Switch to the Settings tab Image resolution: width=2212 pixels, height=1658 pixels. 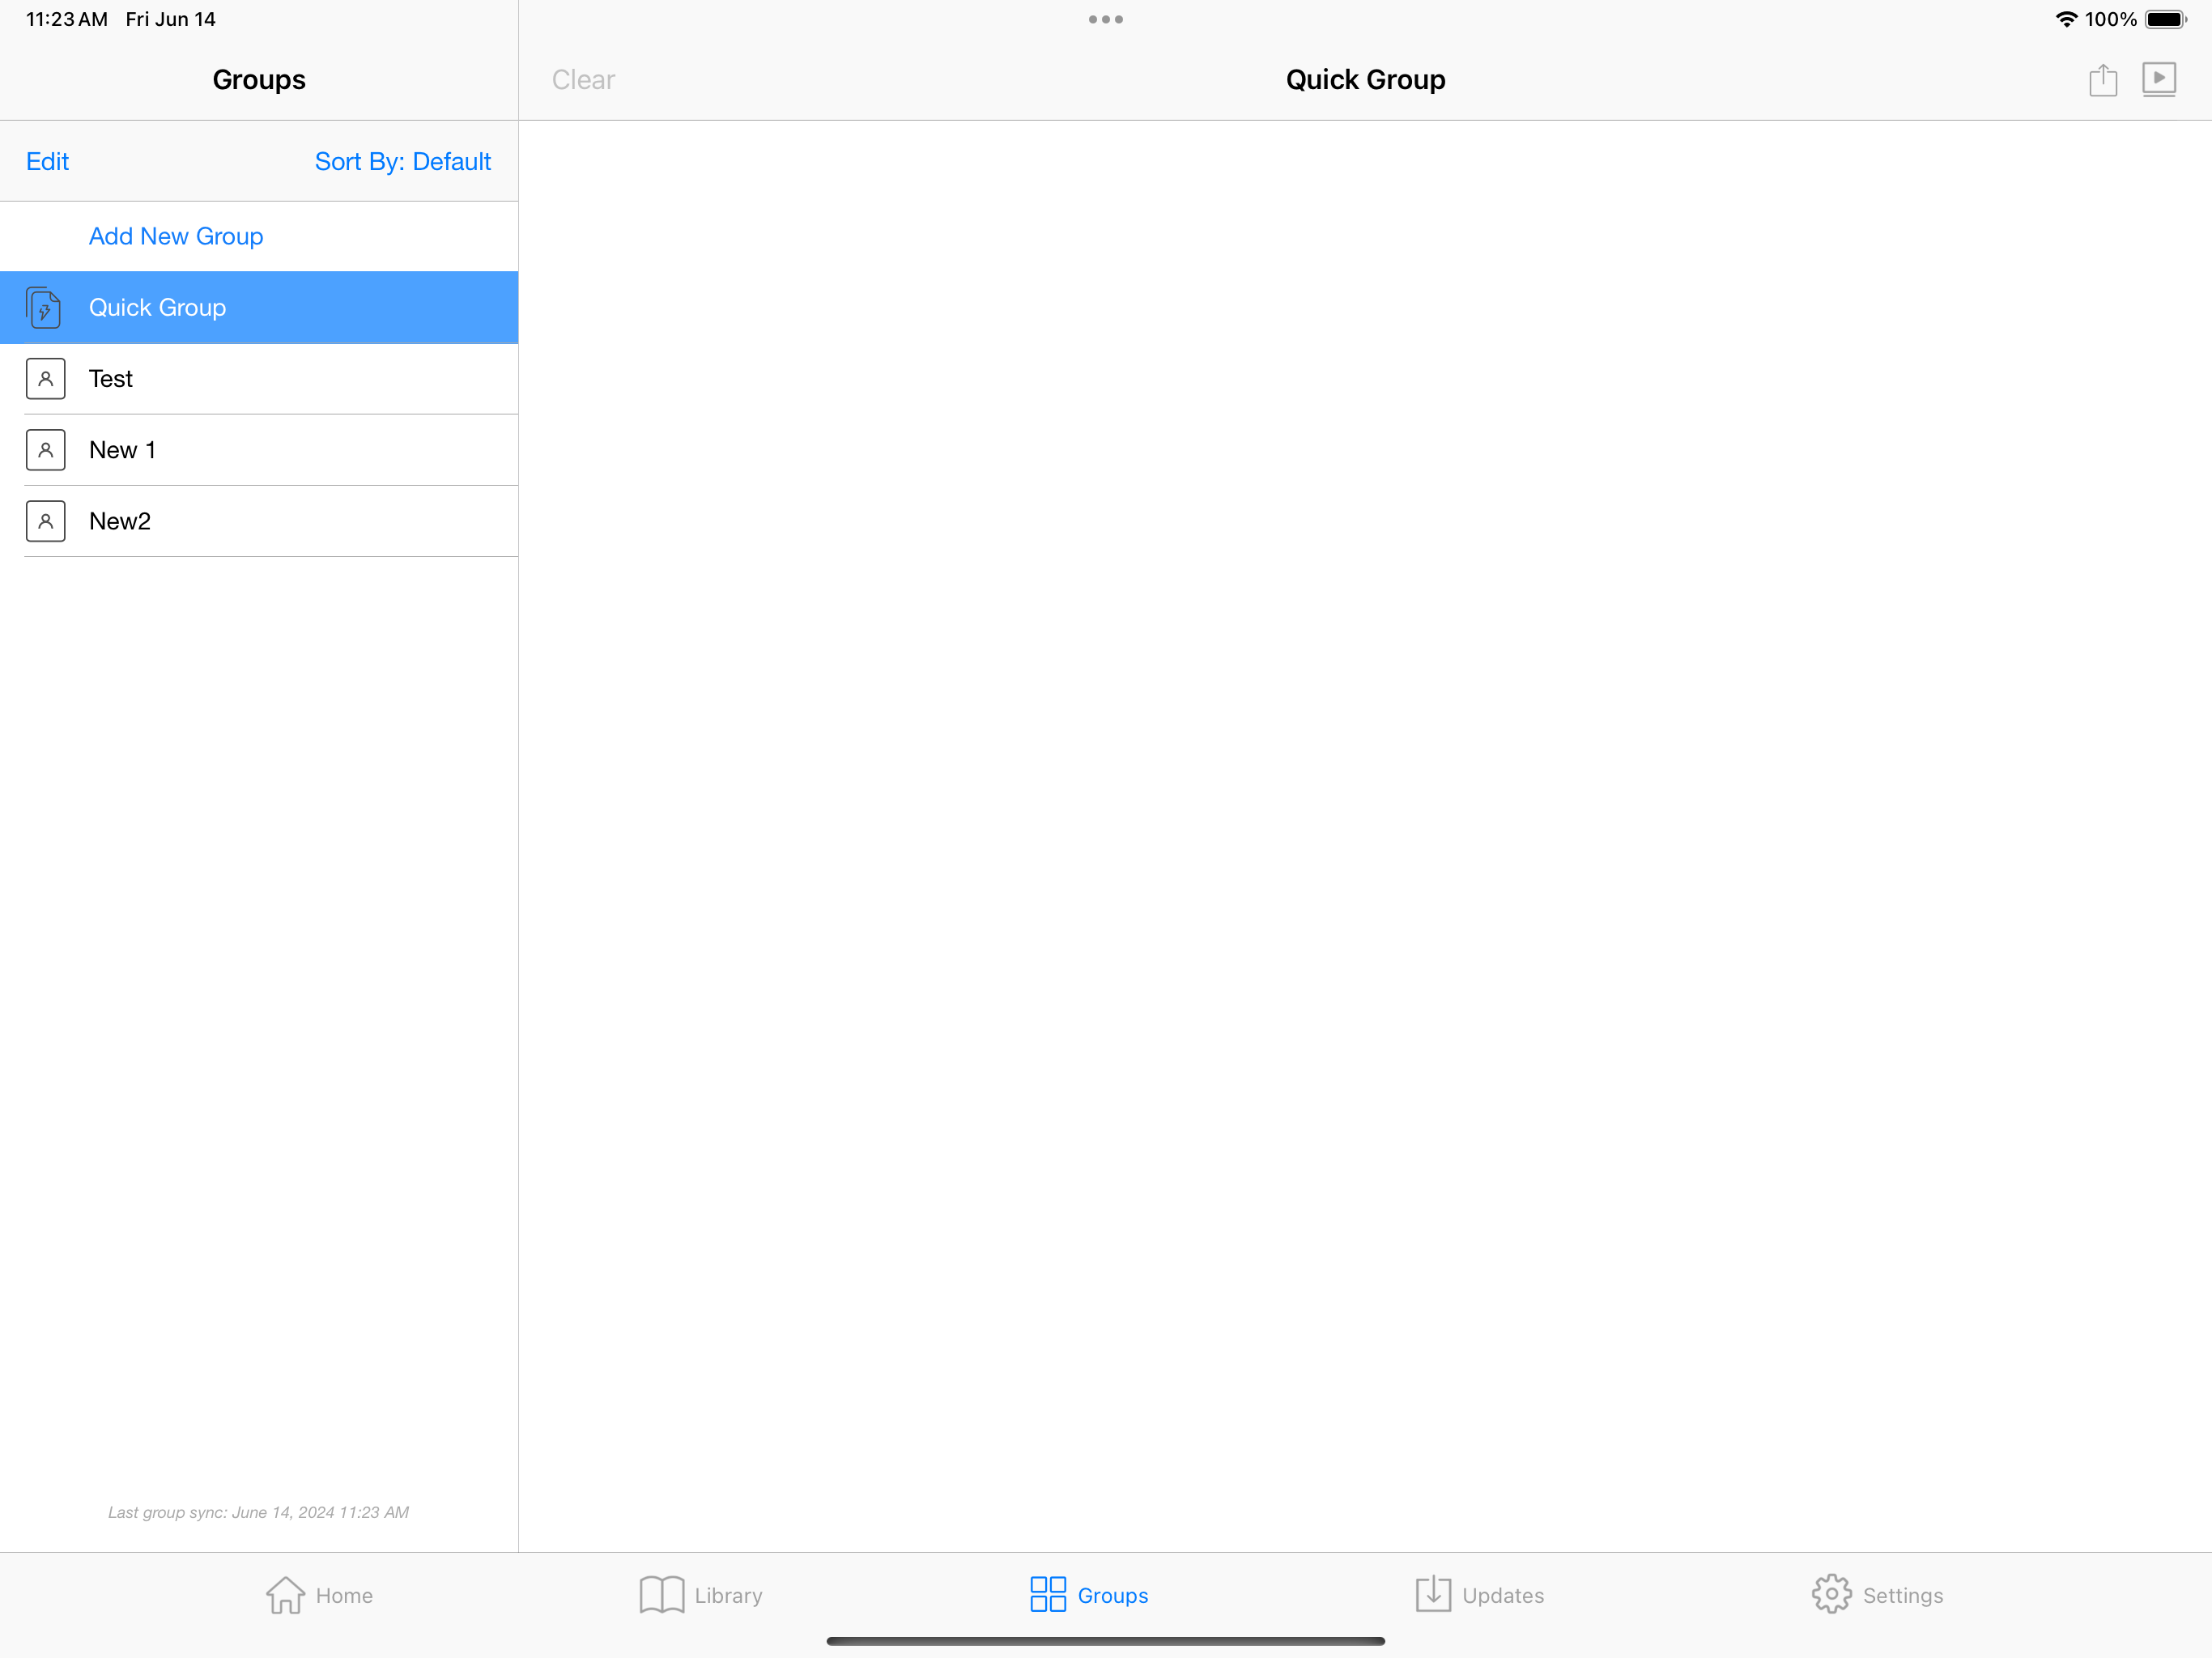pyautogui.click(x=1878, y=1595)
